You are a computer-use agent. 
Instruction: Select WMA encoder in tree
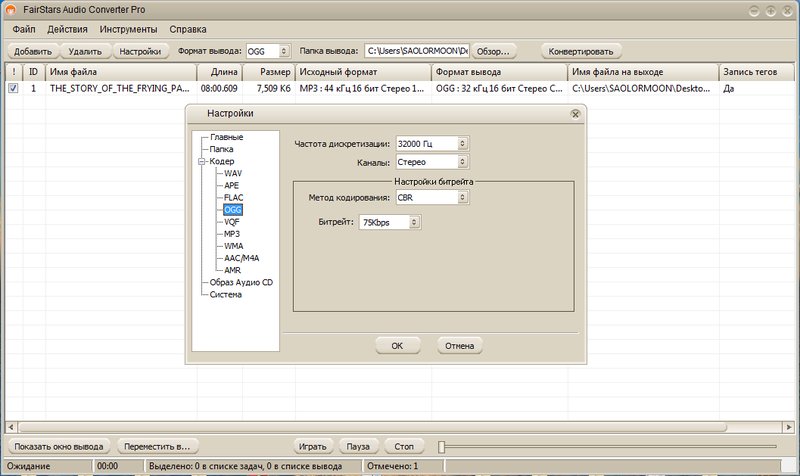coord(233,246)
